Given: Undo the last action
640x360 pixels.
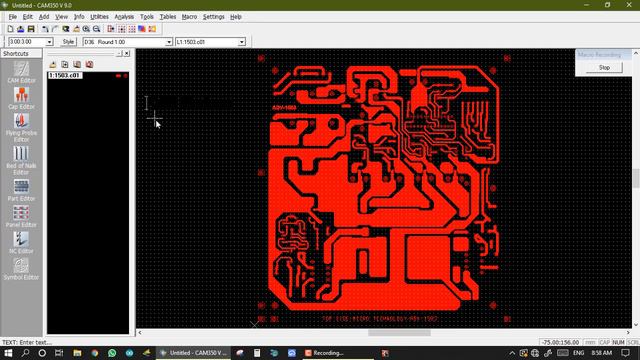Looking at the screenshot, I should tap(45, 29).
